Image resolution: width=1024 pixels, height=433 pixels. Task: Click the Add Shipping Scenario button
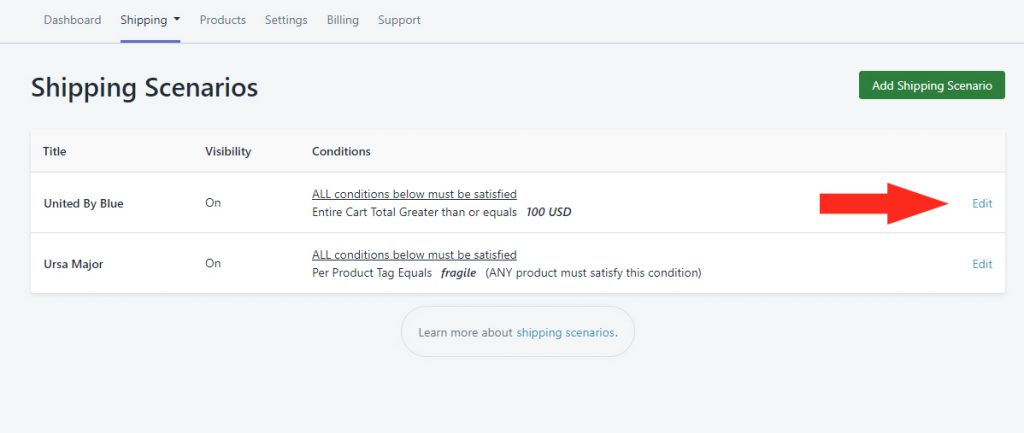(x=932, y=86)
